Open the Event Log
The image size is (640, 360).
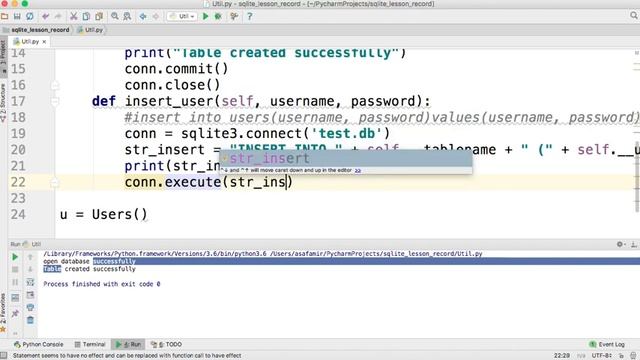tap(607, 344)
